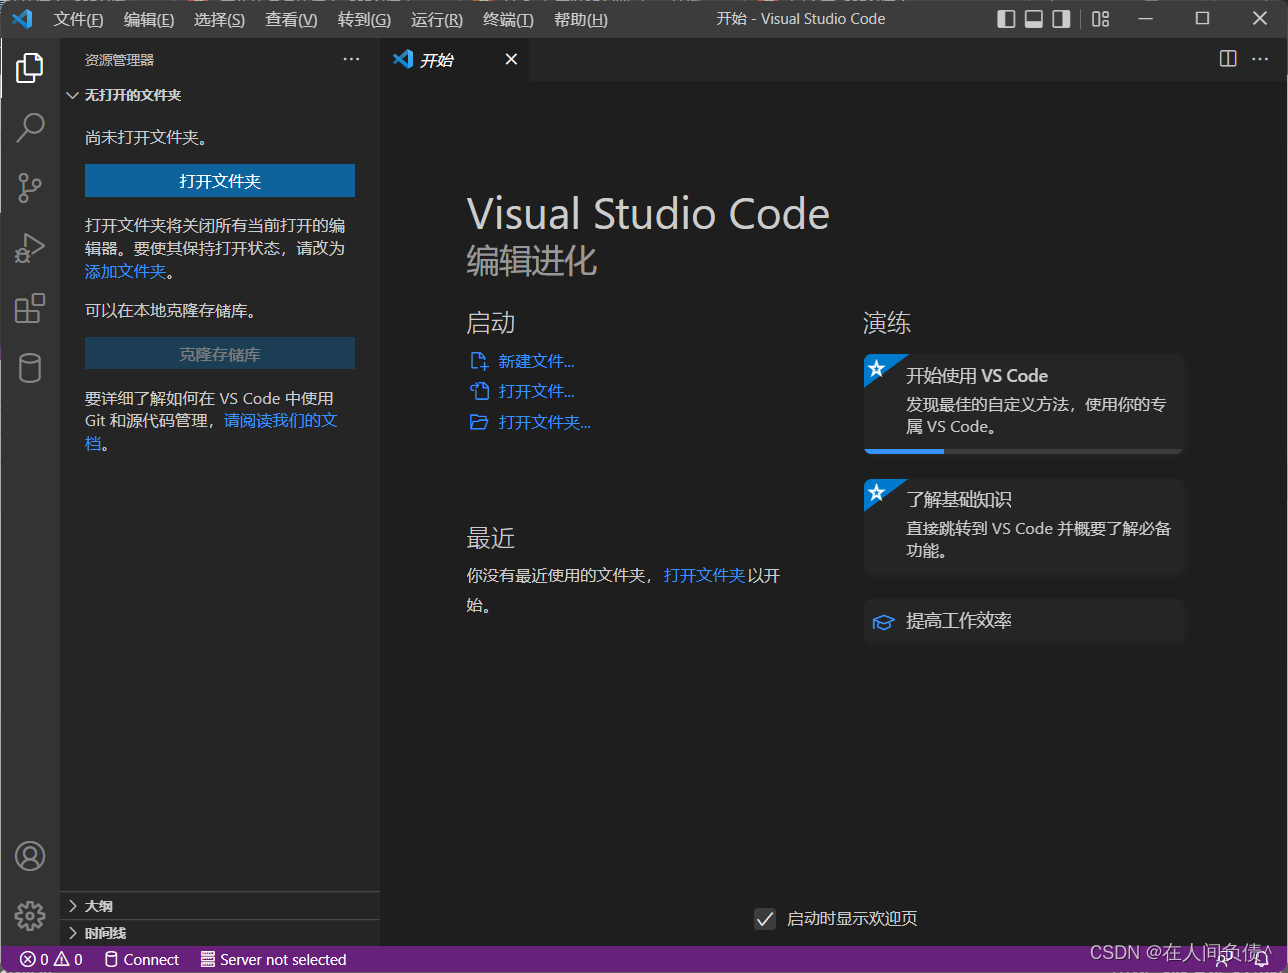Viewport: 1288px width, 973px height.
Task: Open the Search view icon
Action: (30, 127)
